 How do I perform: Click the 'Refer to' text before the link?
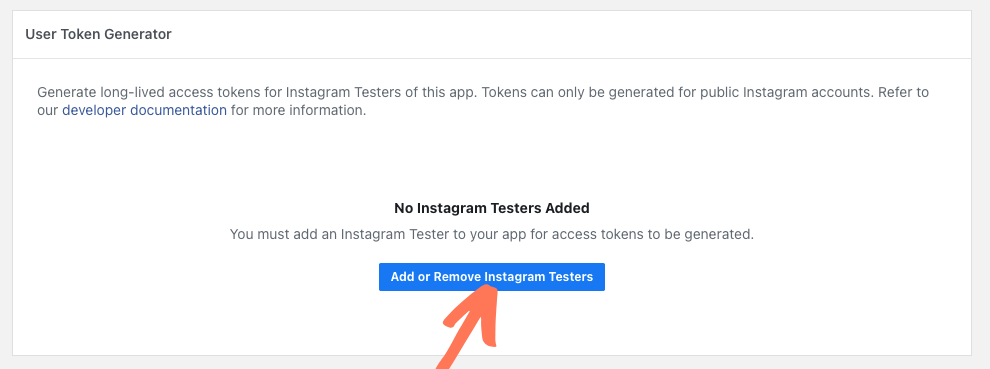point(904,92)
